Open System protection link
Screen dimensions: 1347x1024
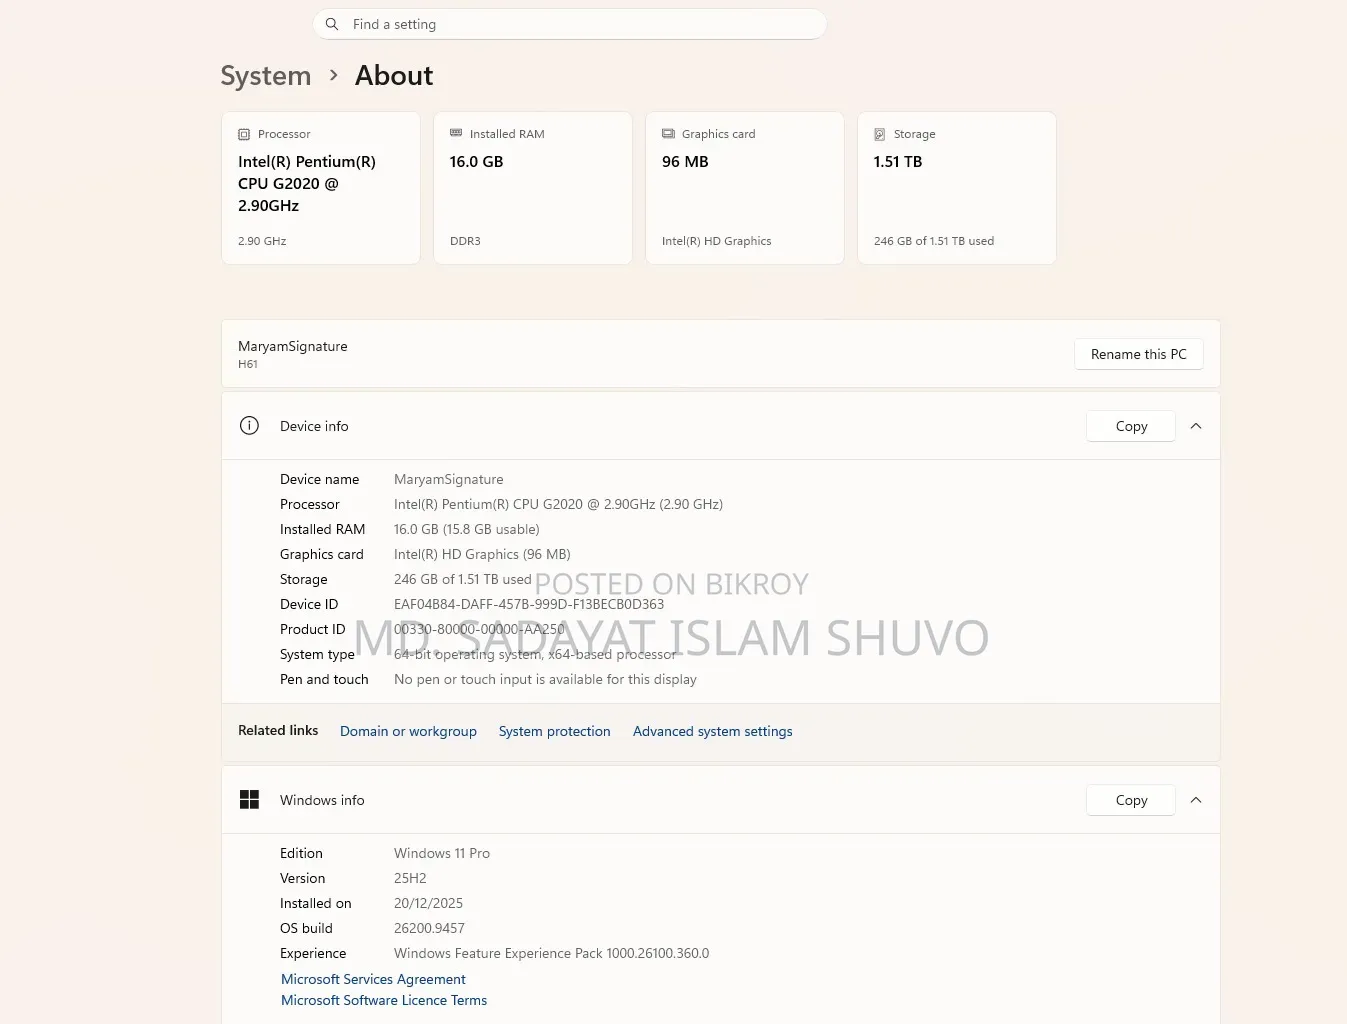(x=555, y=731)
